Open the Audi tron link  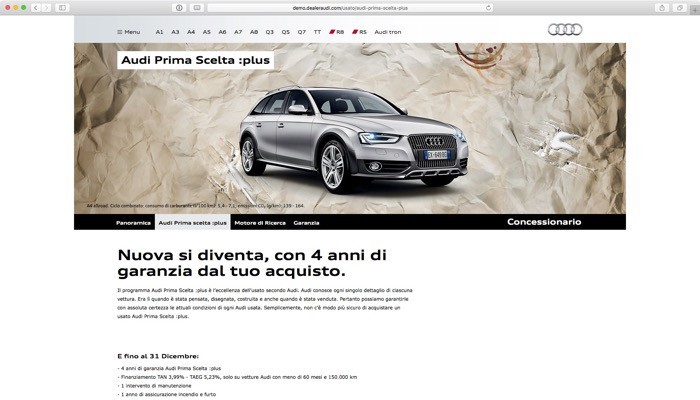[x=388, y=32]
